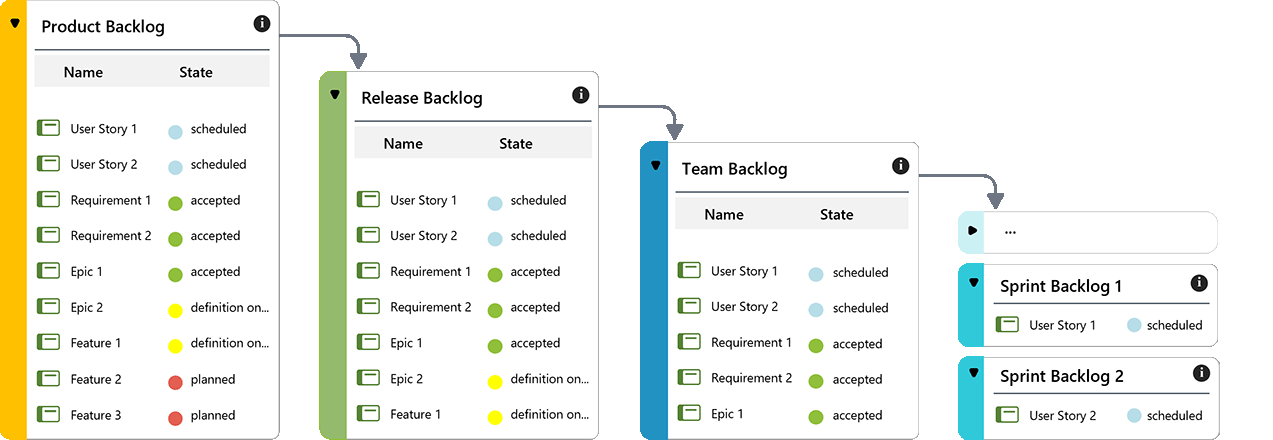The height and width of the screenshot is (440, 1273).
Task: Click the Sprint Backlog 1 title
Action: 1060,287
